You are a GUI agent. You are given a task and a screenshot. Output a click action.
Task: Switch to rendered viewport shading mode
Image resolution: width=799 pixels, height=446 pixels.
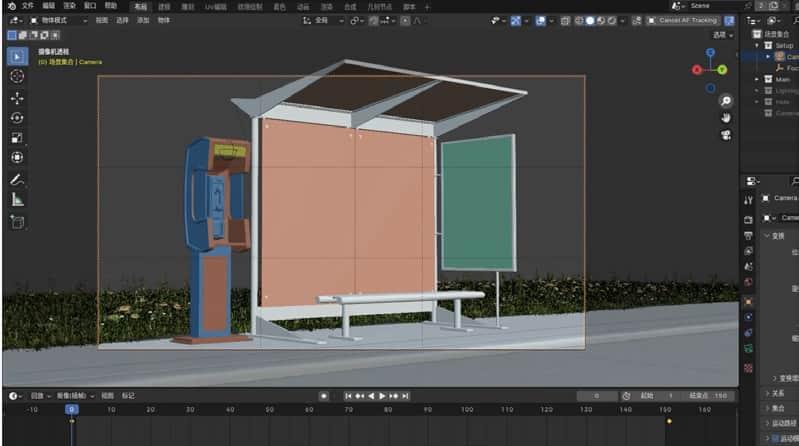(x=612, y=20)
